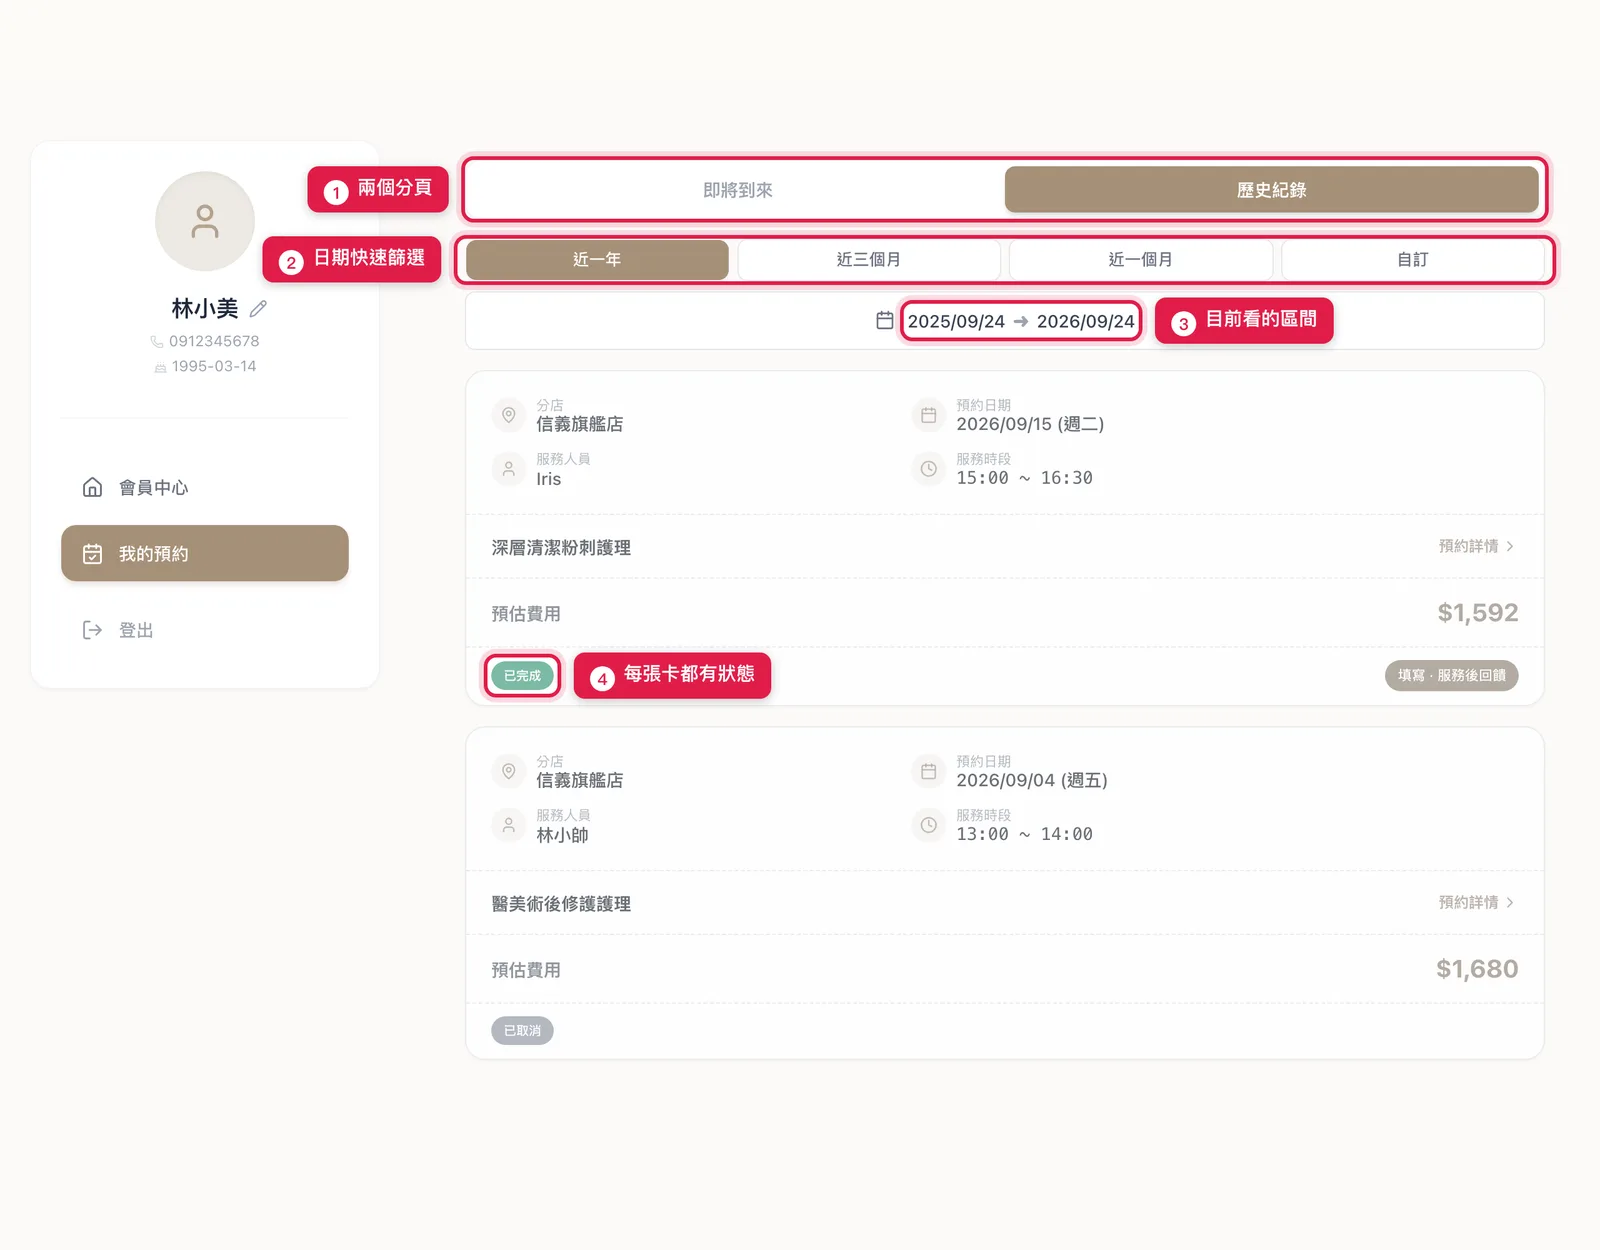Open 會員中心 in the sidebar
The image size is (1600, 1250).
205,487
